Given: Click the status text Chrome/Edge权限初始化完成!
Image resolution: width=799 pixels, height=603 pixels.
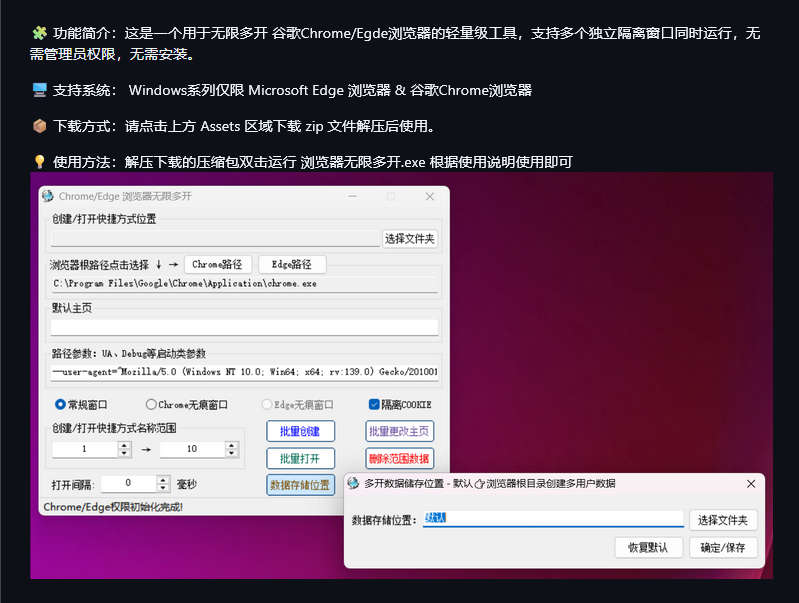Looking at the screenshot, I should 113,507.
